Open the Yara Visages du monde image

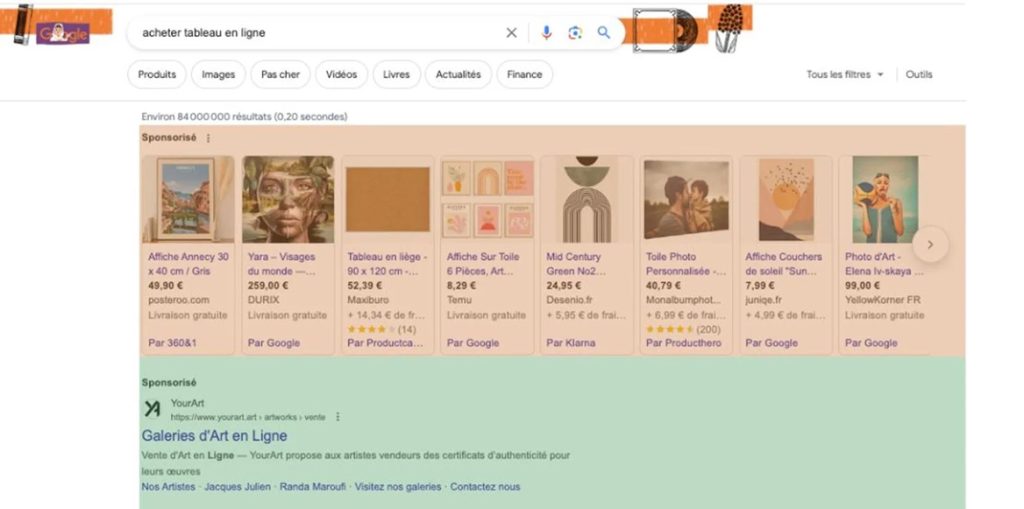pyautogui.click(x=288, y=199)
